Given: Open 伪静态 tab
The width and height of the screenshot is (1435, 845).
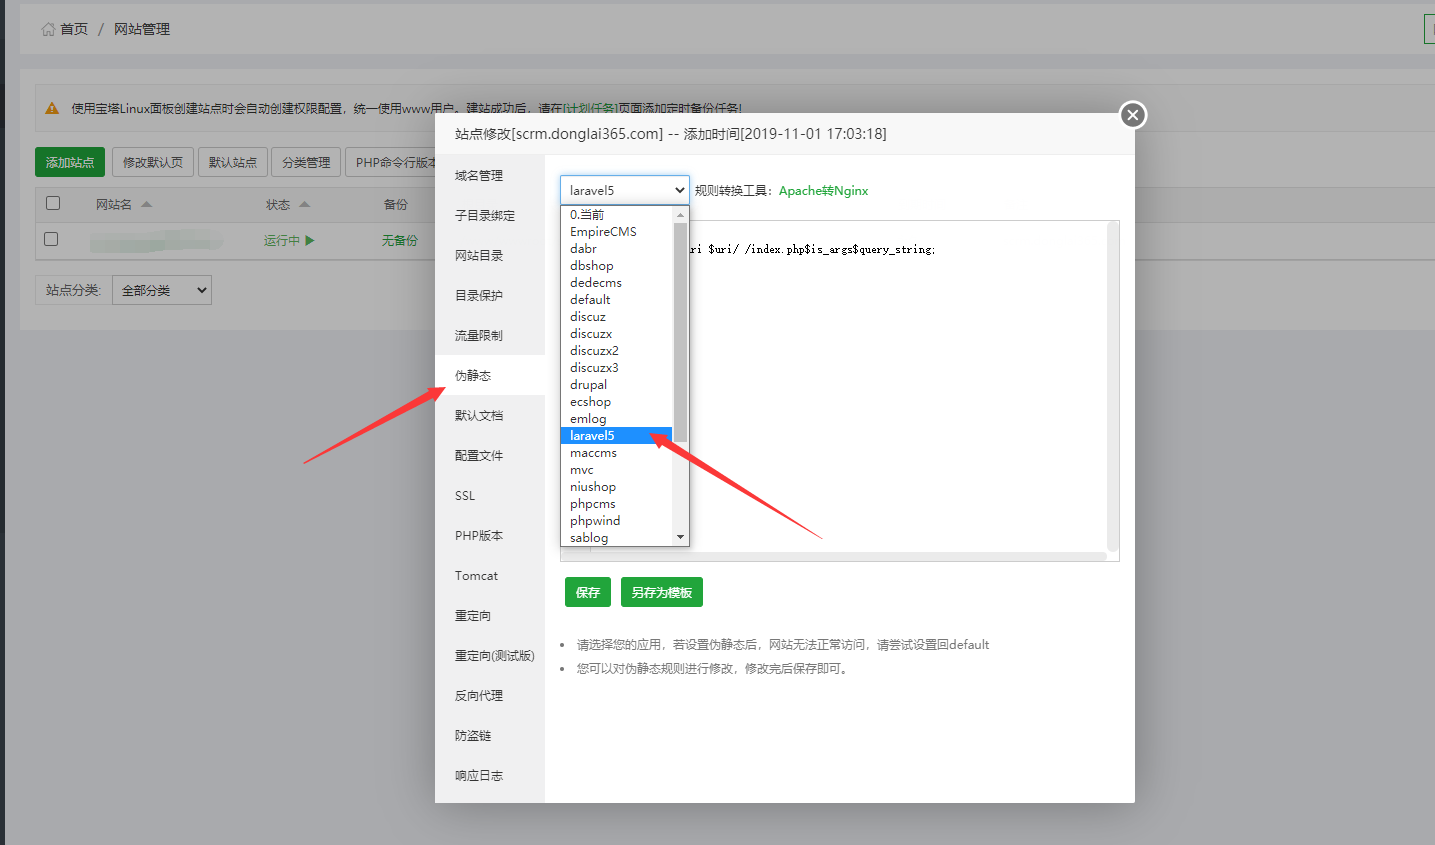Looking at the screenshot, I should (x=490, y=376).
